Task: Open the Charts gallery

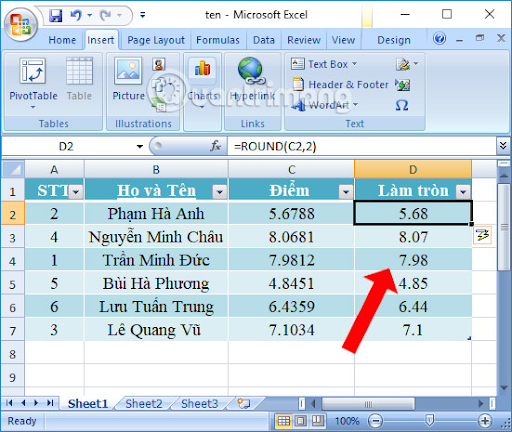Action: (x=202, y=83)
